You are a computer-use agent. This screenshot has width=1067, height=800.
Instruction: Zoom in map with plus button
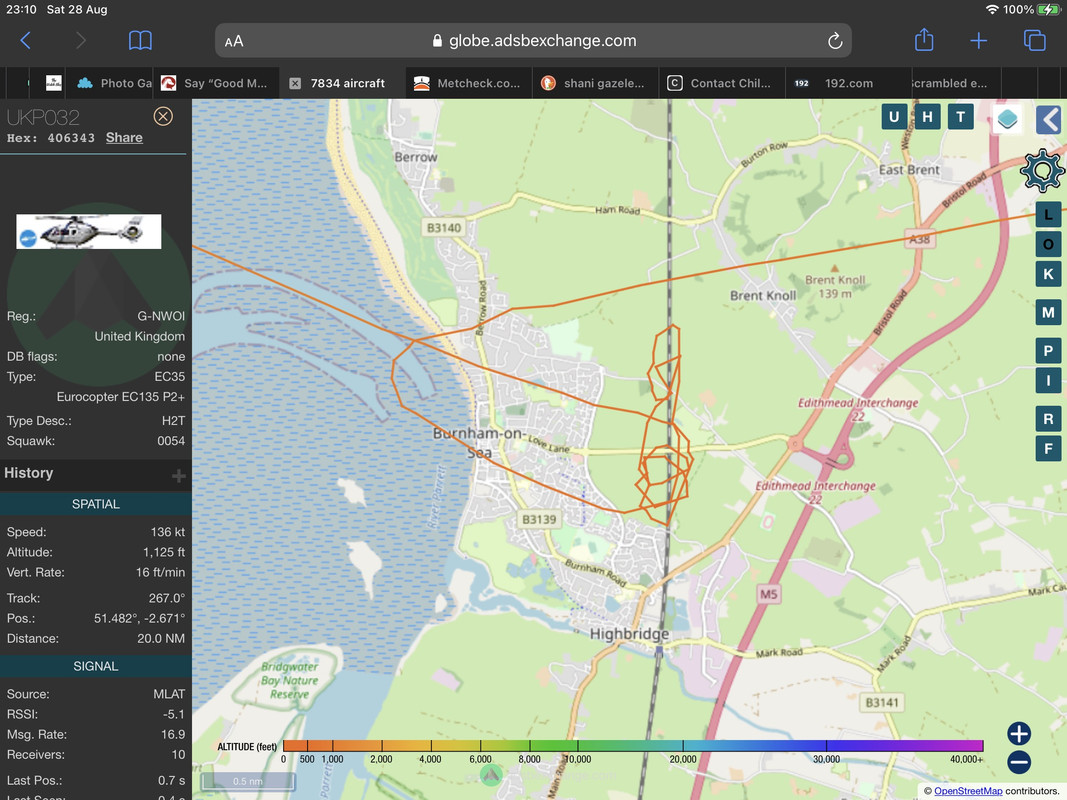tap(1019, 733)
